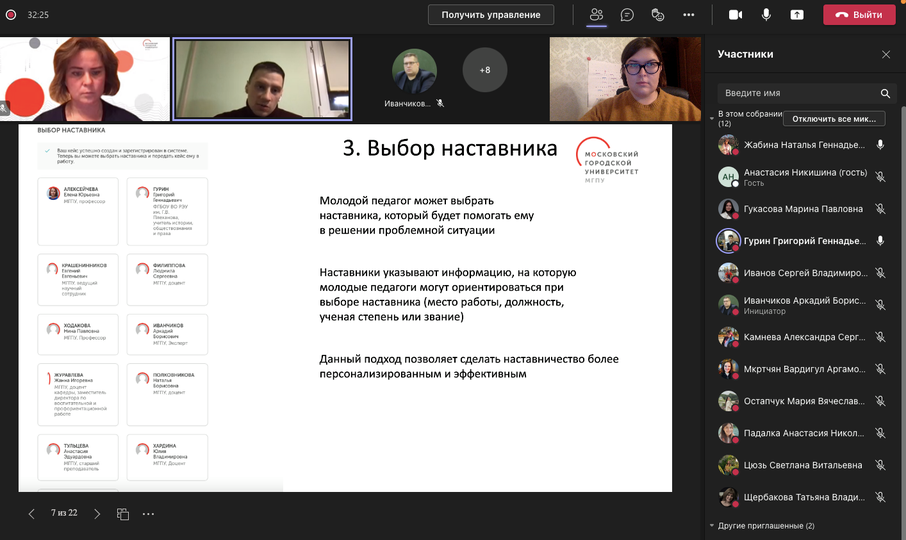Show the +8 hidden participants

pyautogui.click(x=485, y=71)
